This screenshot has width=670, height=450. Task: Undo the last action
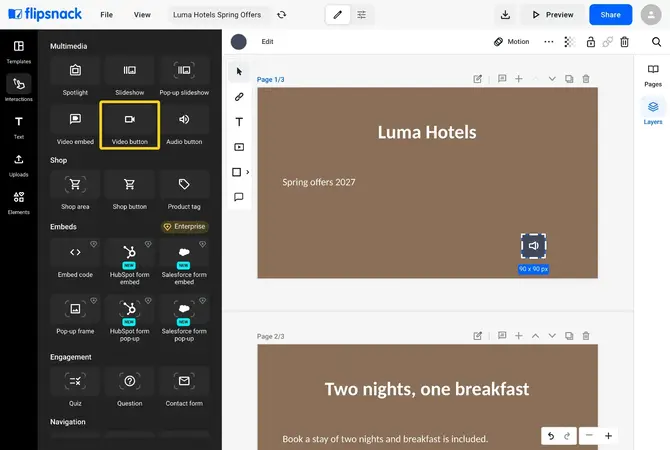[x=551, y=436]
